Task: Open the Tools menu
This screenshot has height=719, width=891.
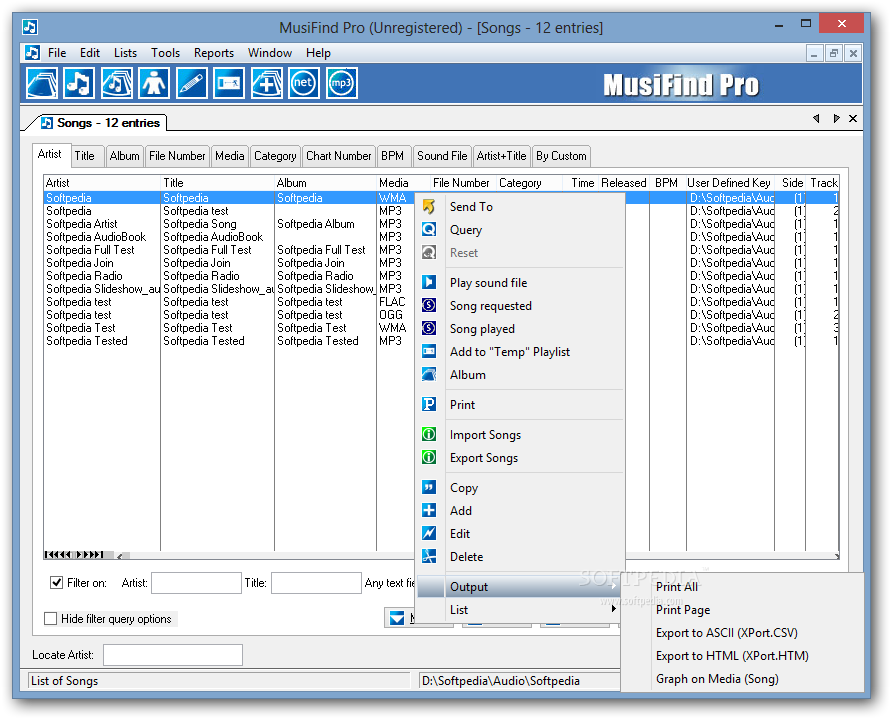Action: pos(165,53)
